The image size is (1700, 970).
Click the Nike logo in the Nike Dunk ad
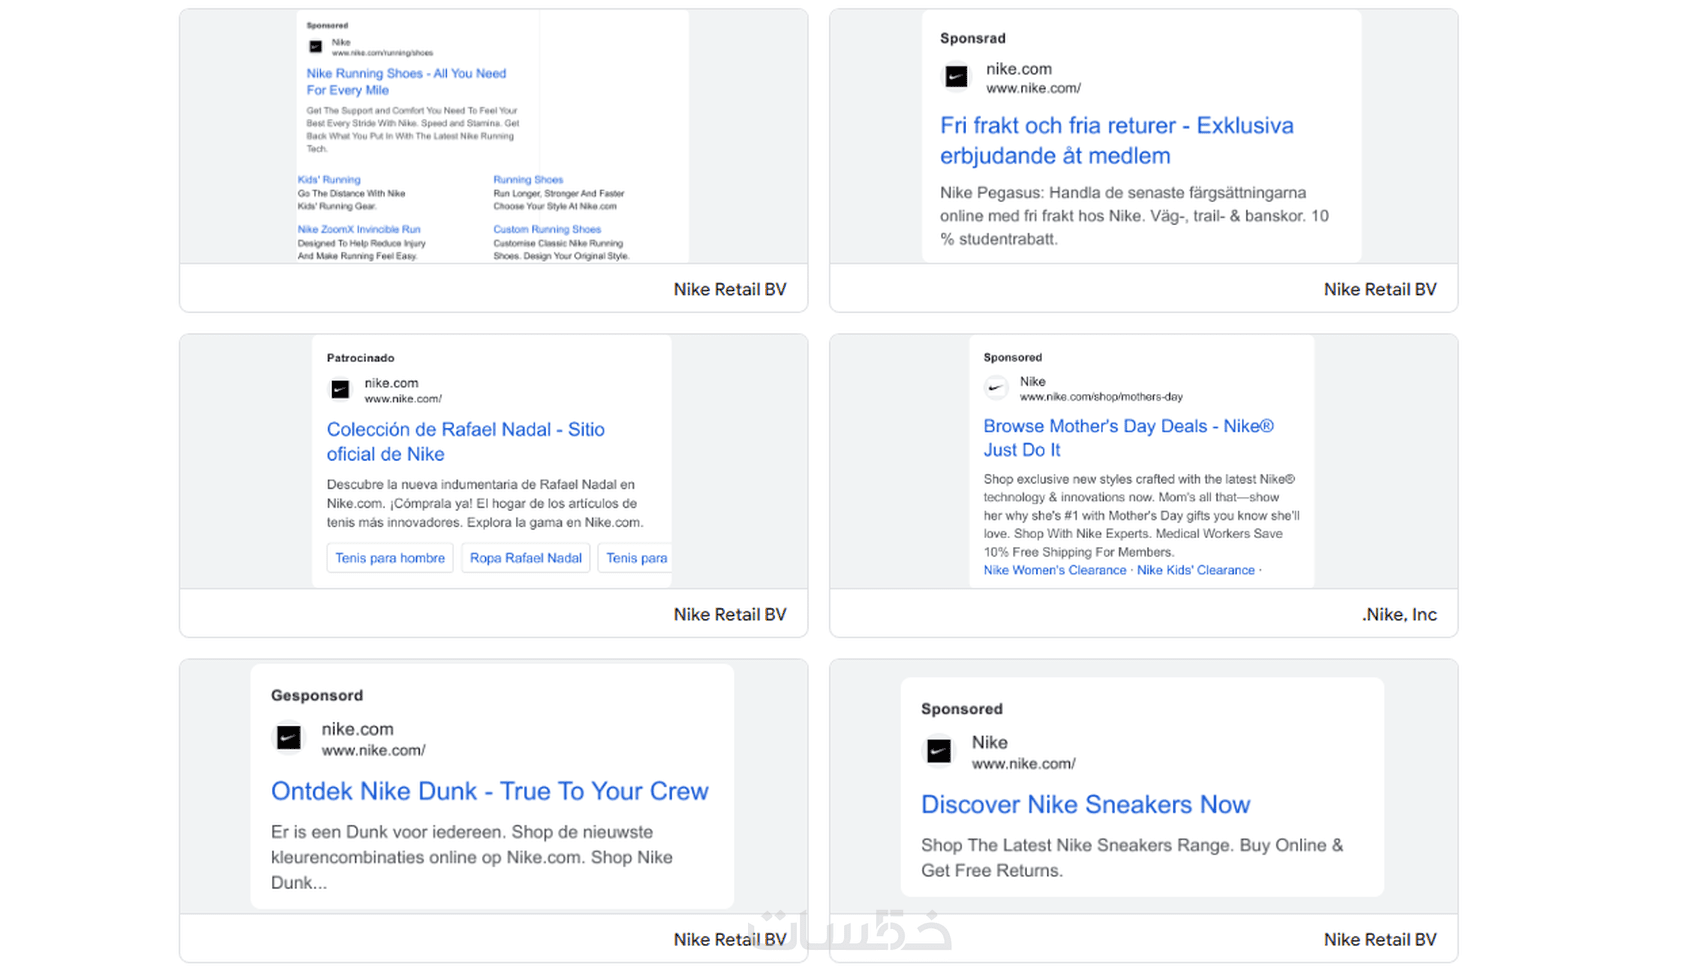[289, 738]
